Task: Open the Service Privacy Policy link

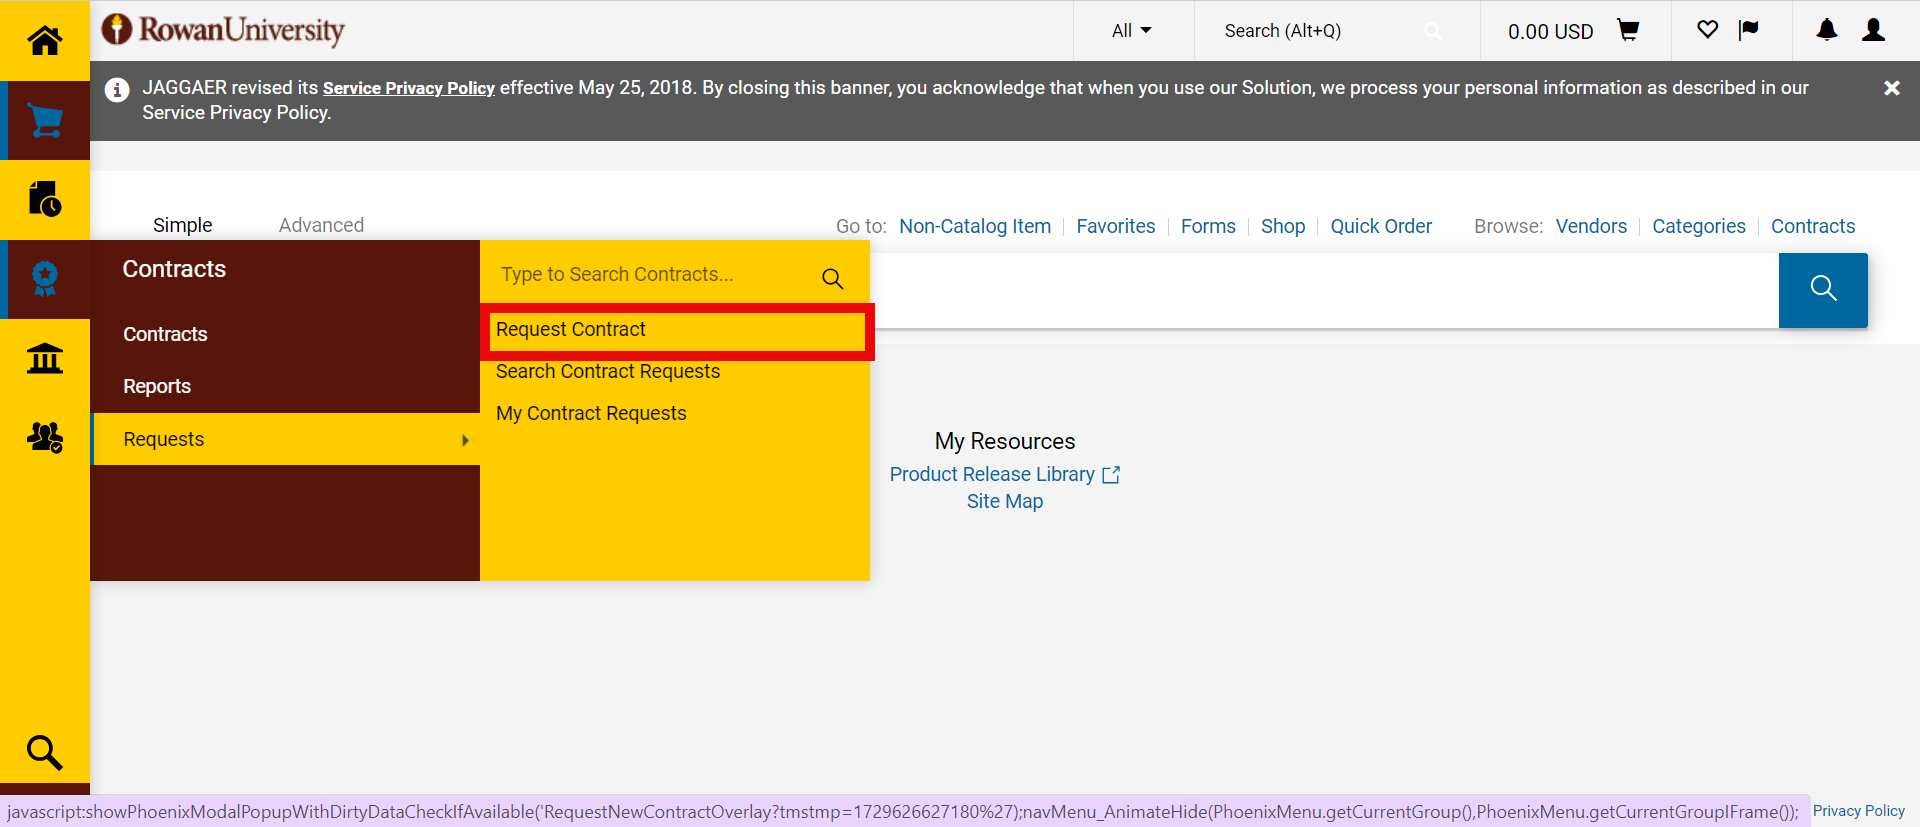Action: [409, 88]
